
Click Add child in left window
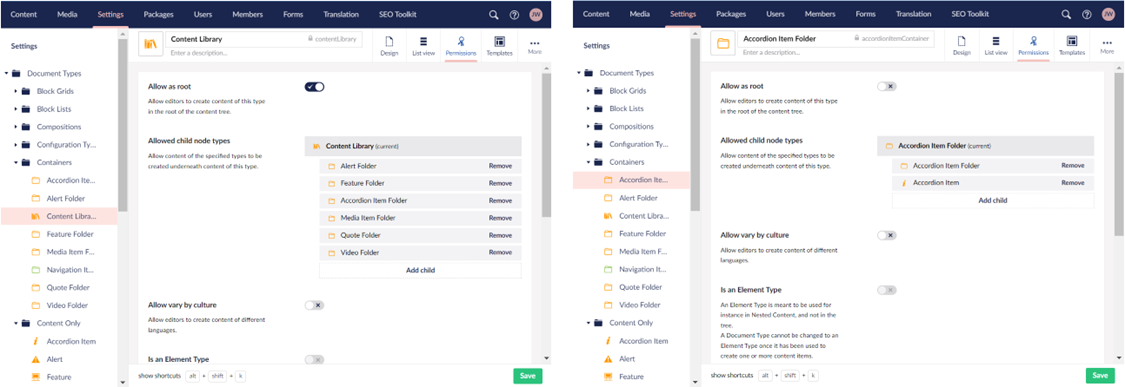420,271
